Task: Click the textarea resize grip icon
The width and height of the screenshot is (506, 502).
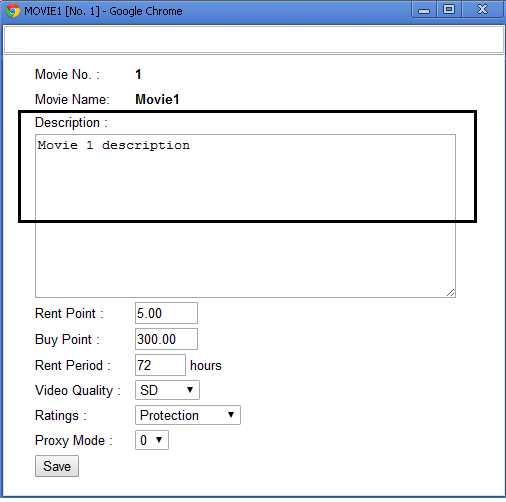Action: pyautogui.click(x=450, y=292)
